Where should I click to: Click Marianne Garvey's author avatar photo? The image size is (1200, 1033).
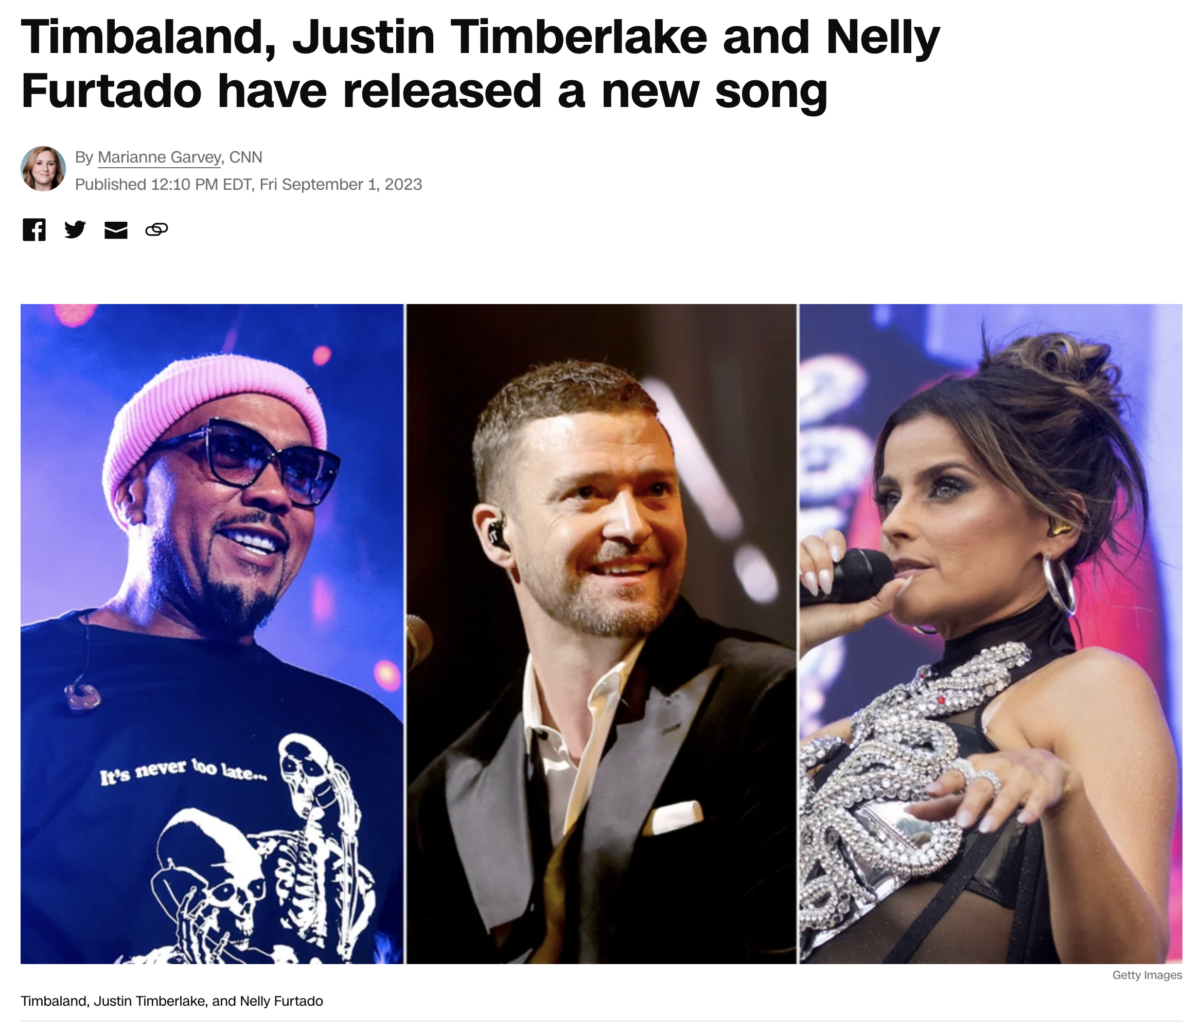[43, 169]
